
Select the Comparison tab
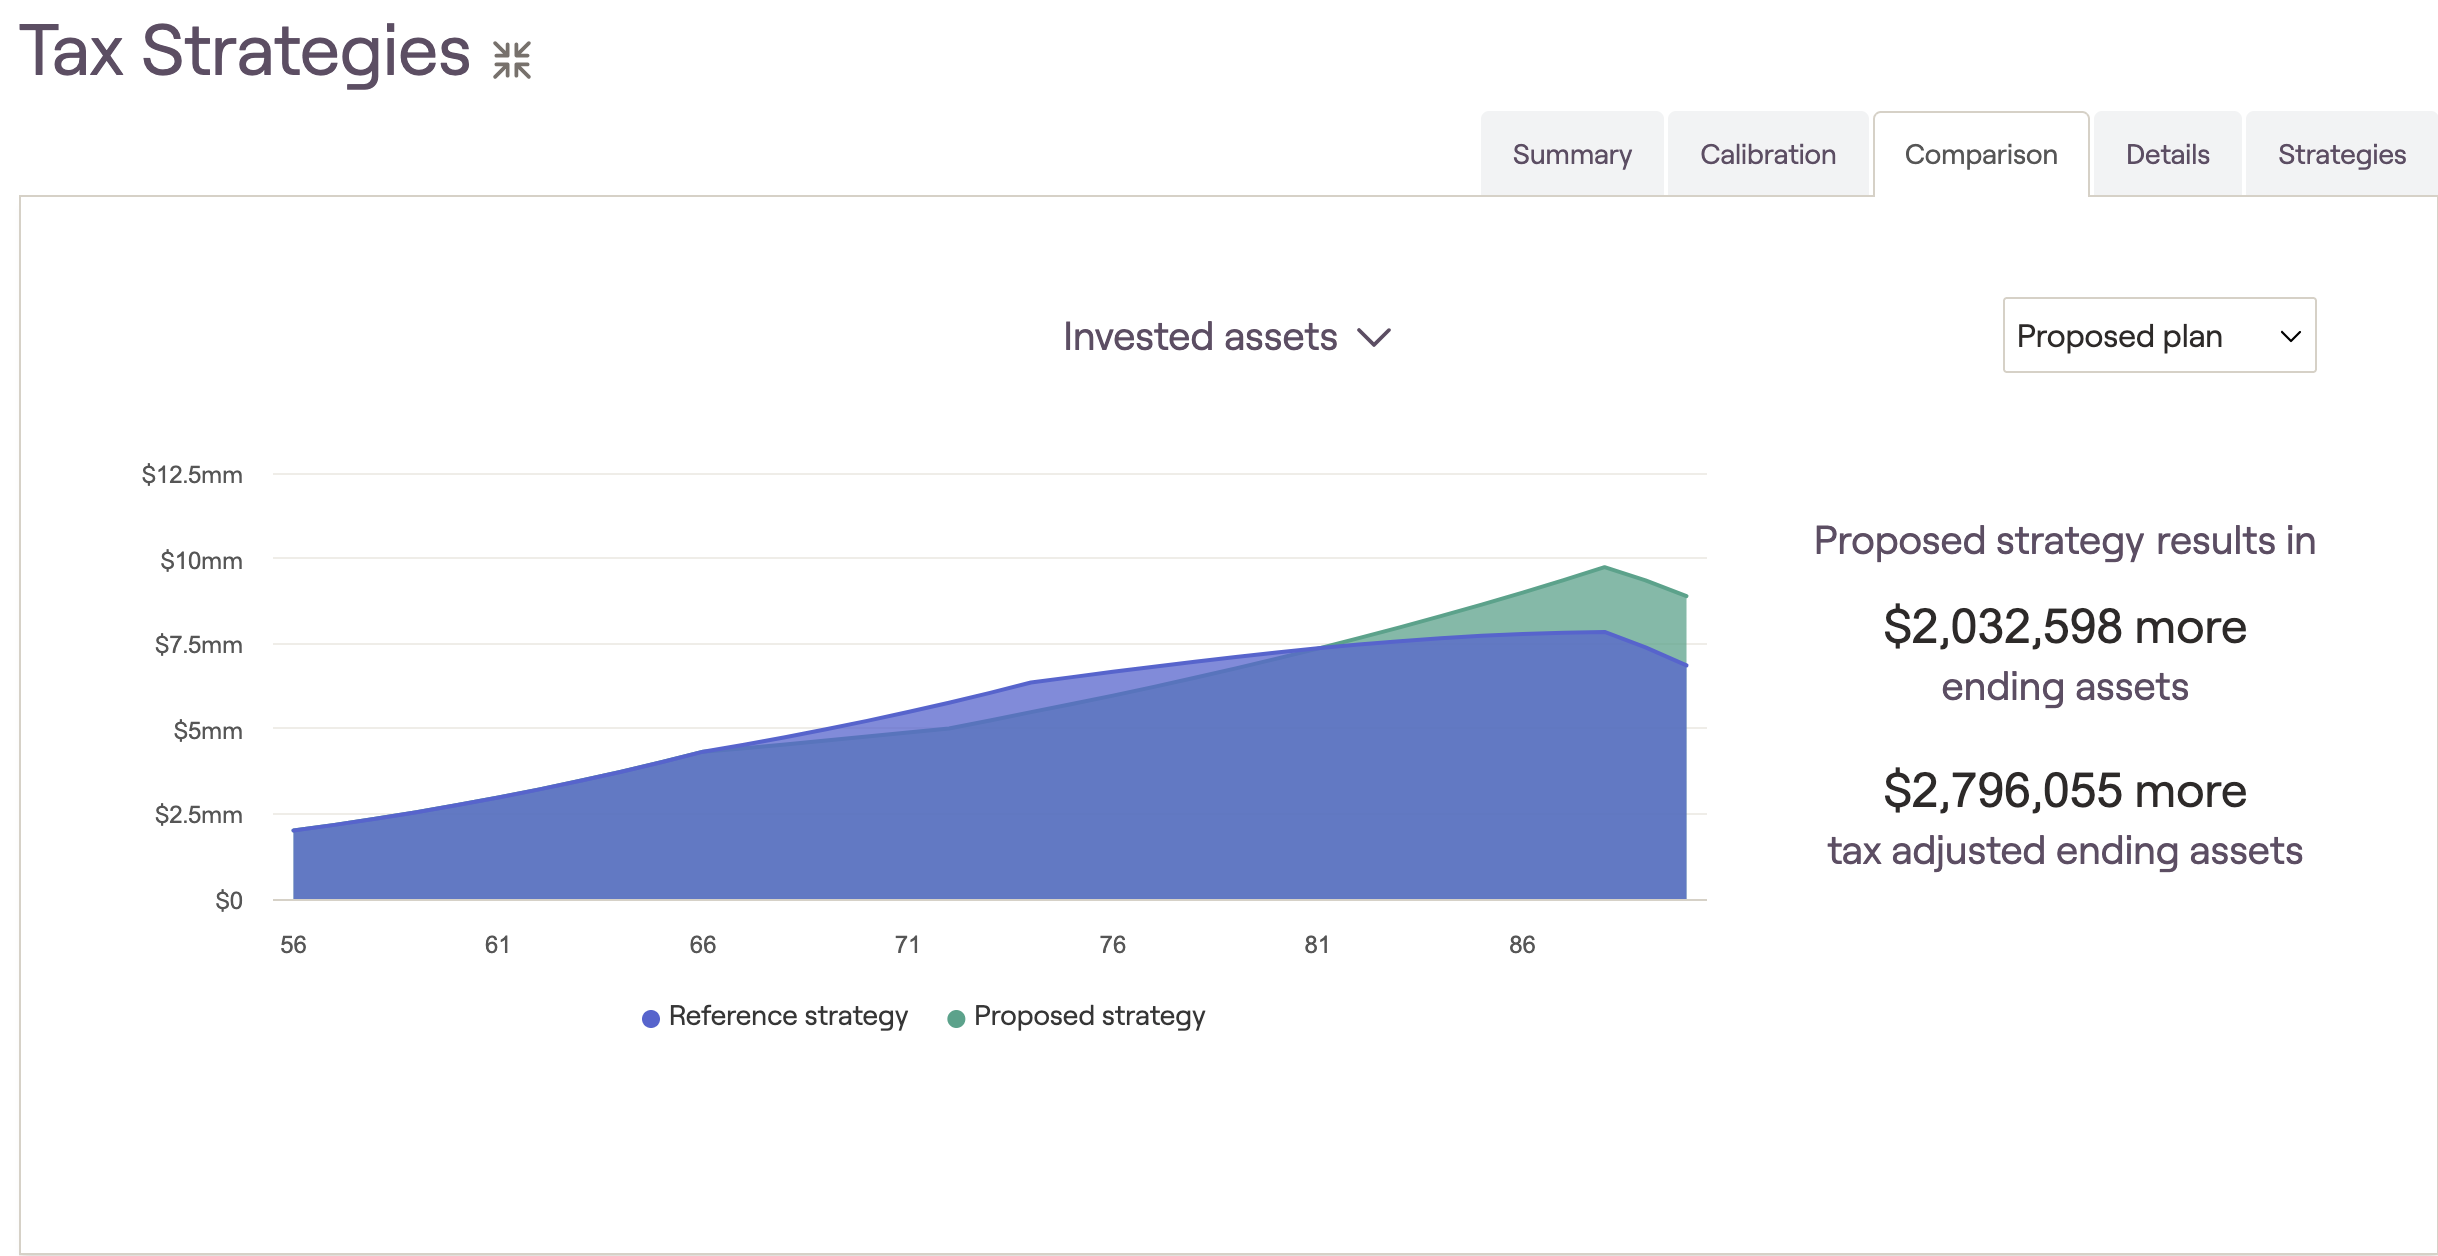coord(1981,154)
